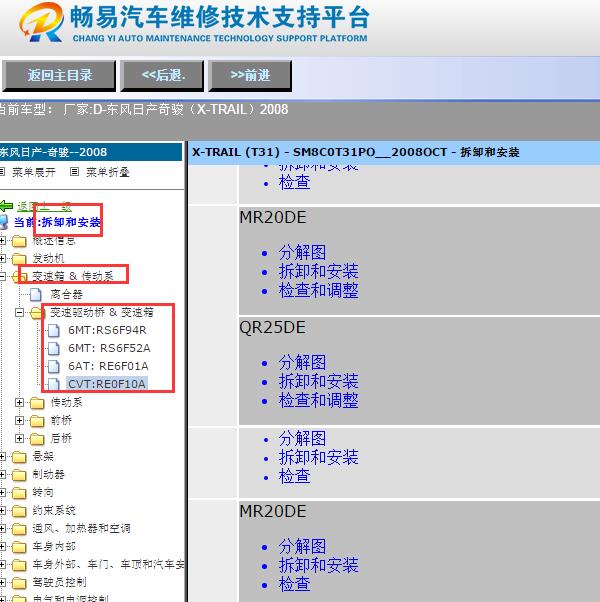This screenshot has height=602, width=600.
Task: Click the 约束系统 folder icon
Action: click(x=19, y=511)
